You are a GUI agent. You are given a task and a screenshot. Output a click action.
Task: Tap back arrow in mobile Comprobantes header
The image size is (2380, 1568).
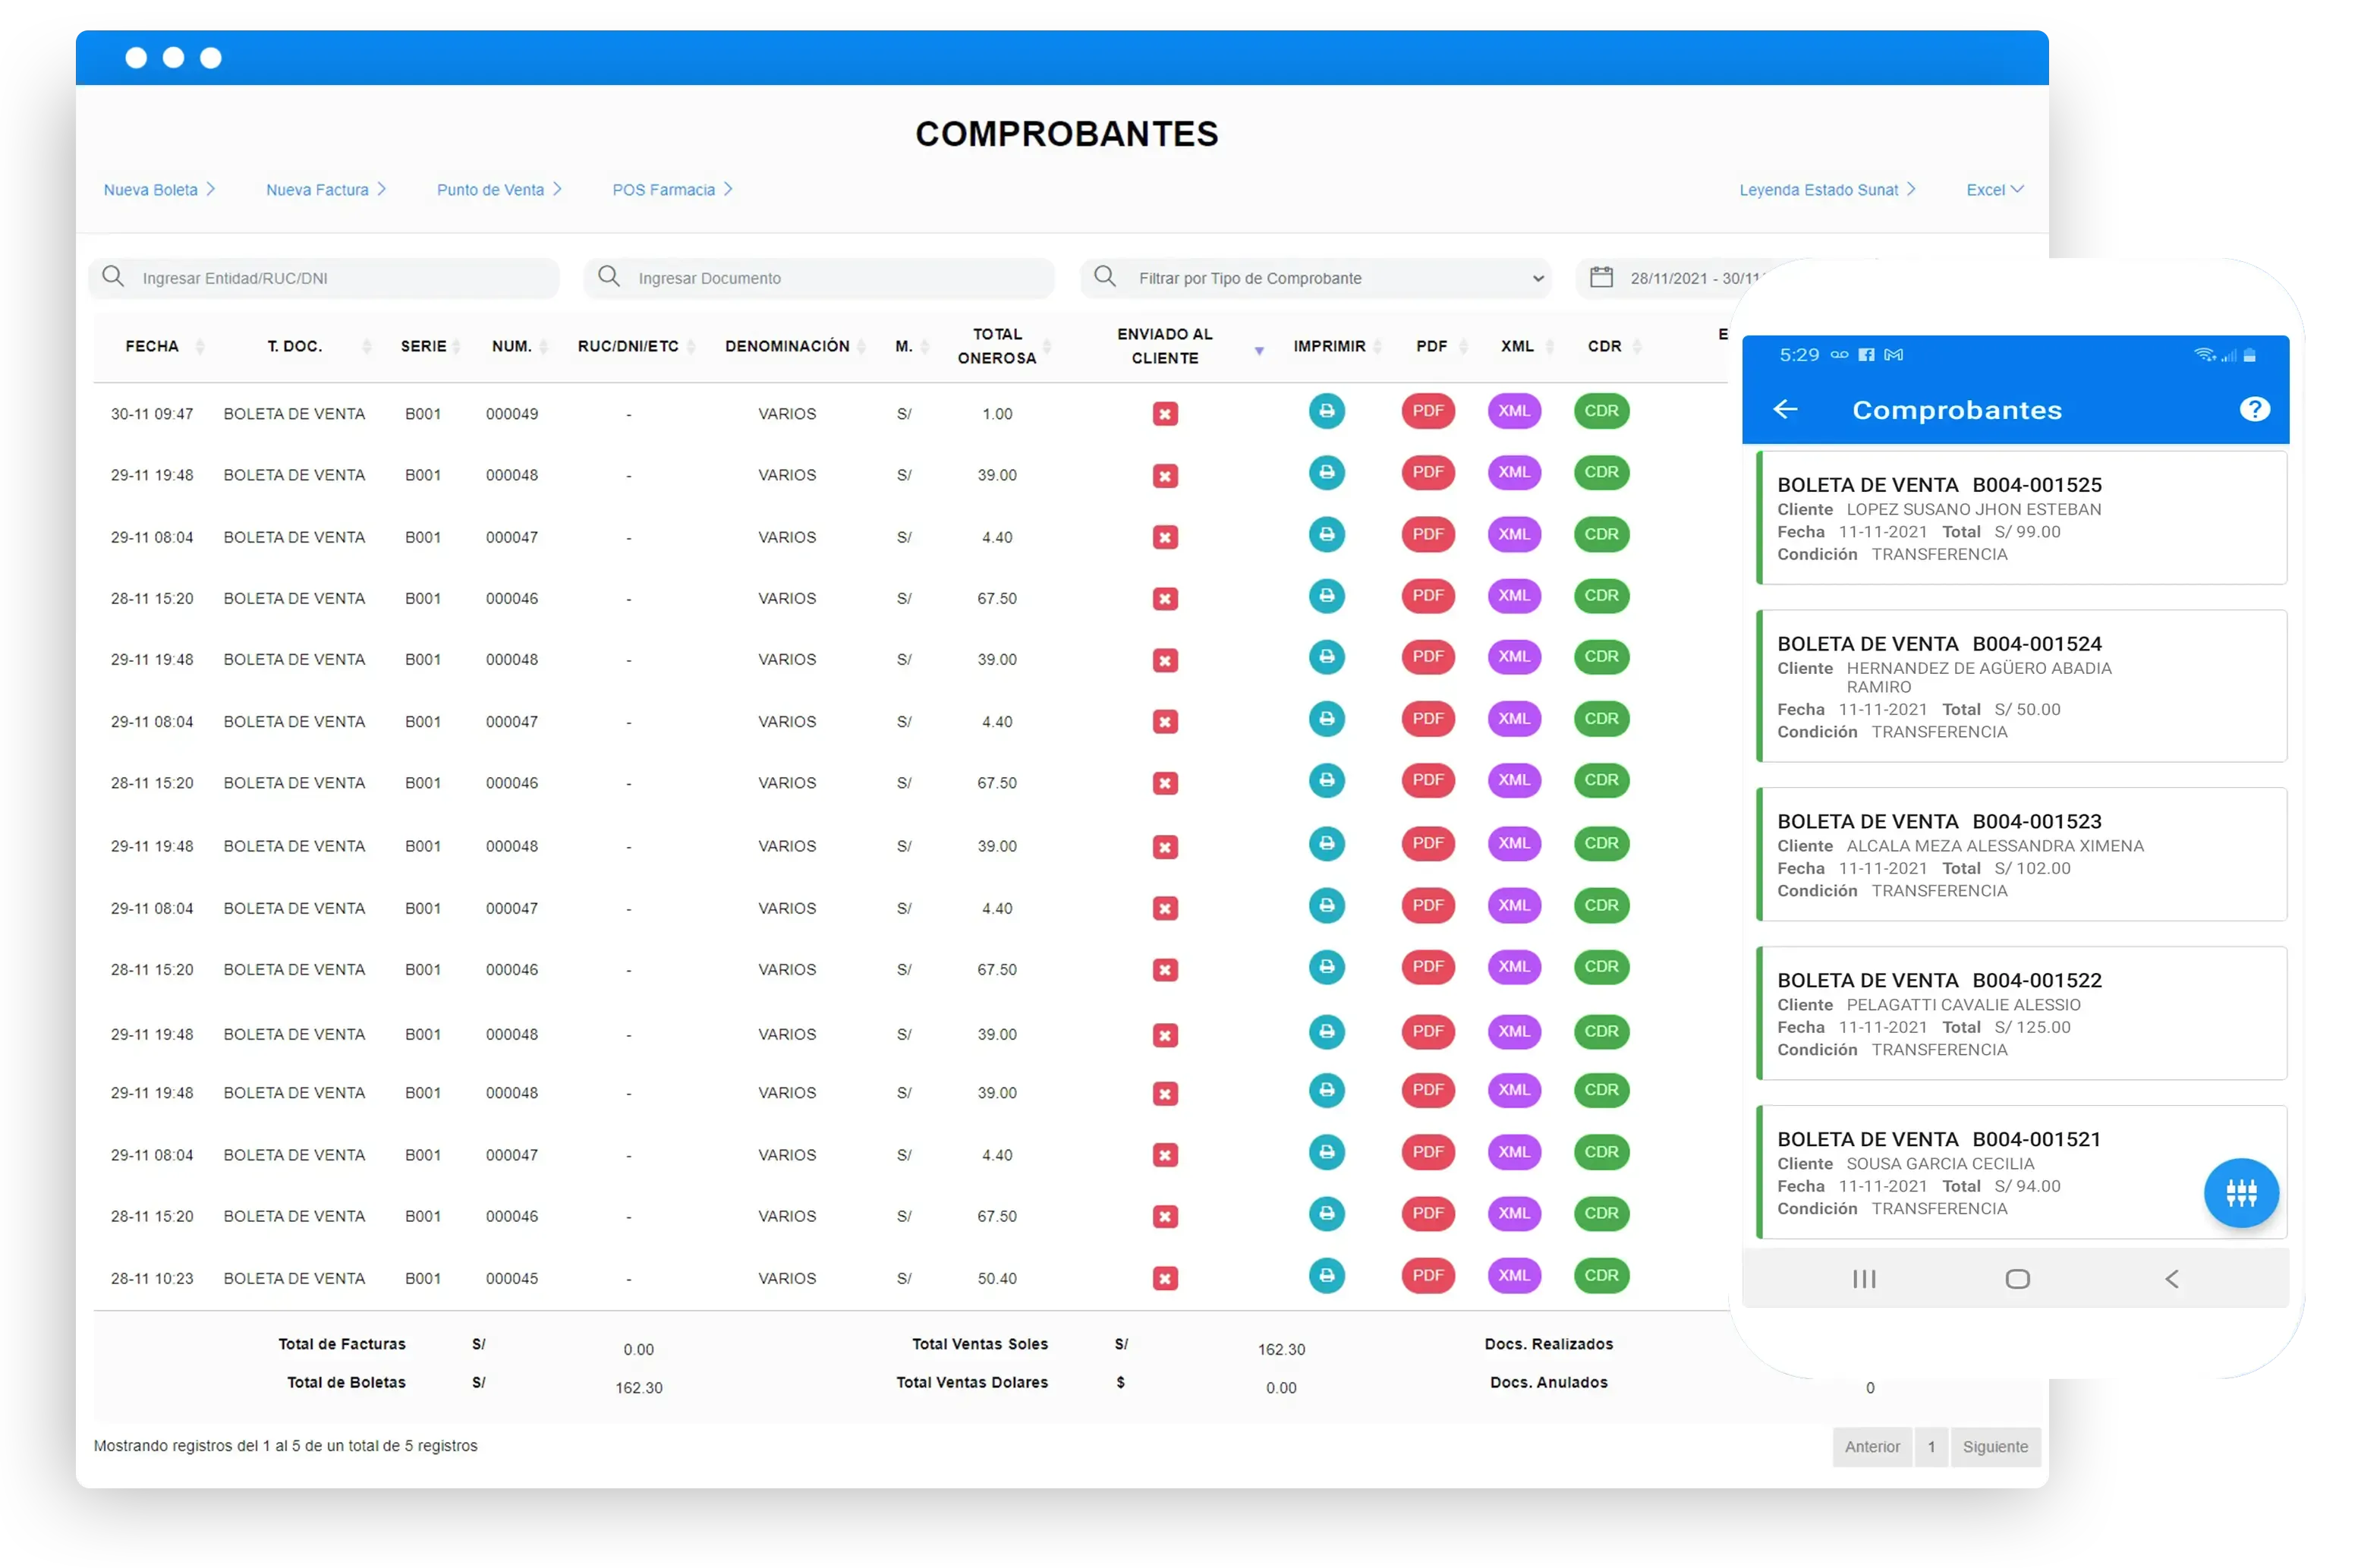(x=1785, y=409)
